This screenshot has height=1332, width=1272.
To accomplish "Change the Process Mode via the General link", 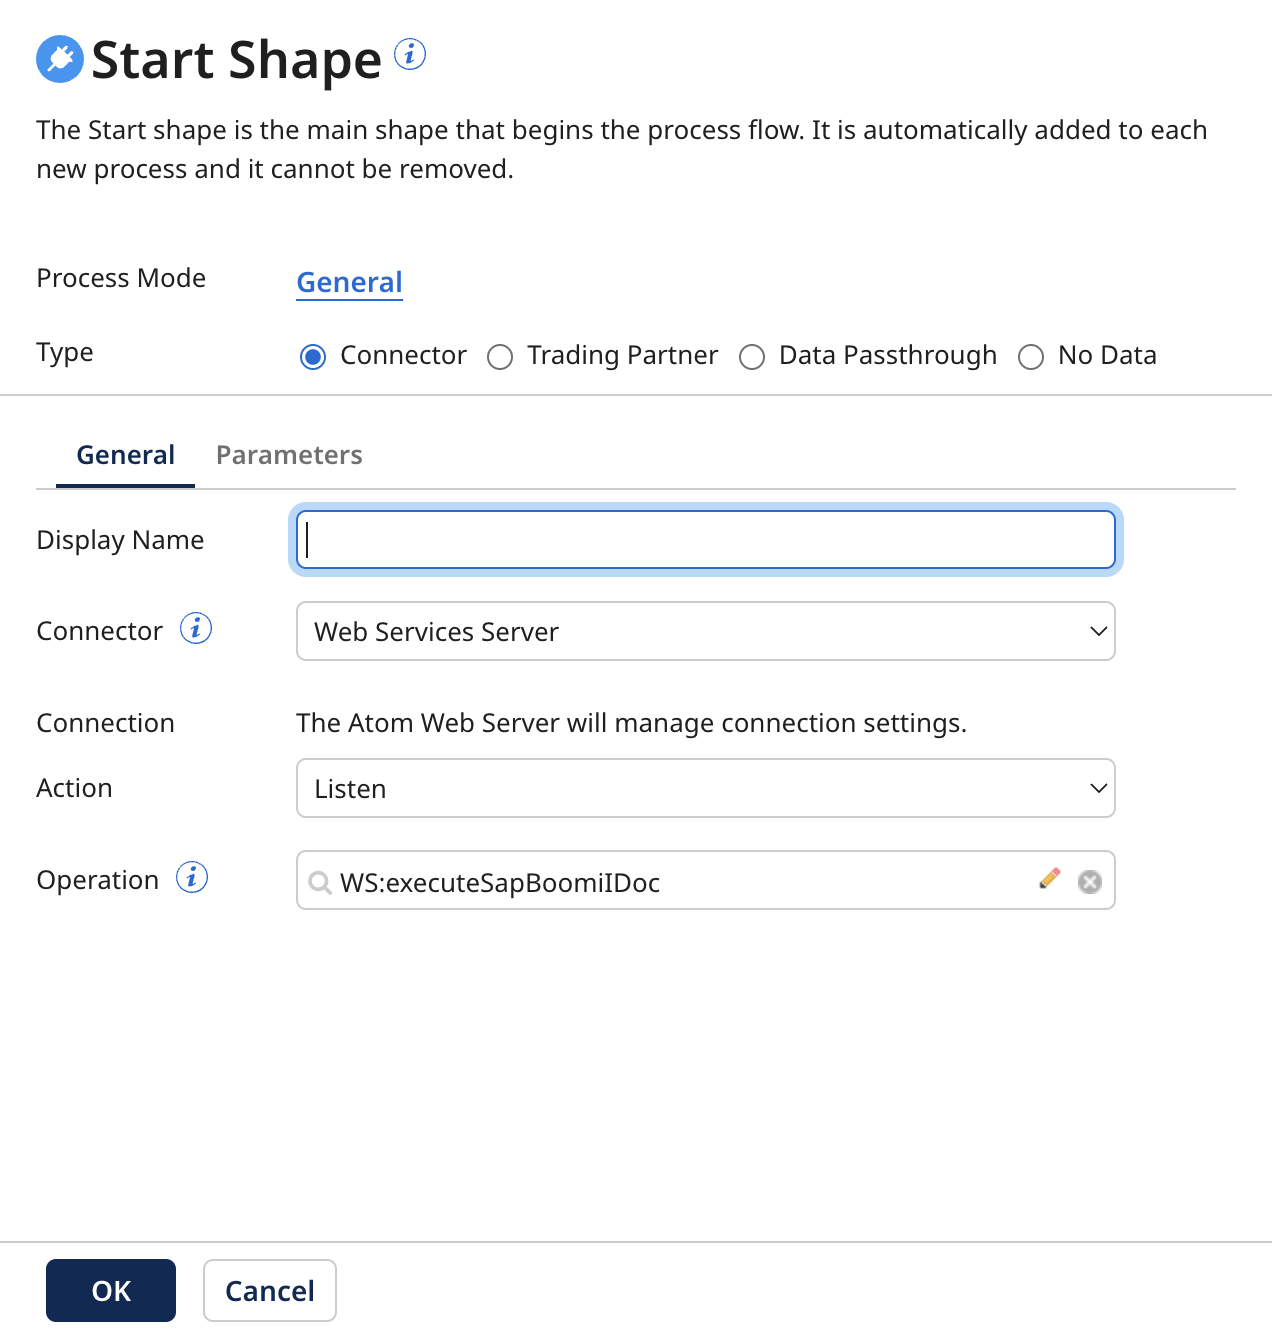I will [348, 282].
